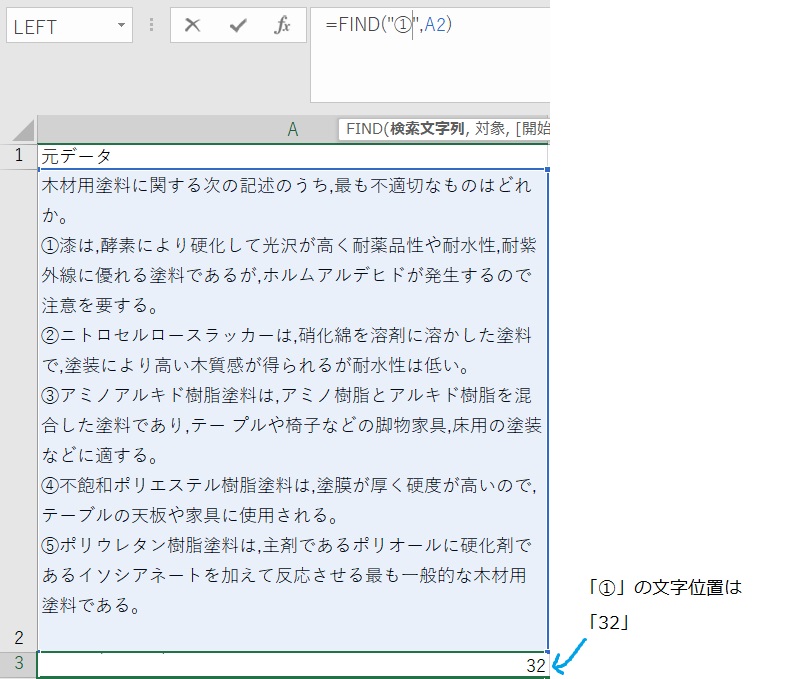786x679 pixels.
Task: Select the cell with the long 木材用塗料 text
Action: pyautogui.click(x=292, y=400)
